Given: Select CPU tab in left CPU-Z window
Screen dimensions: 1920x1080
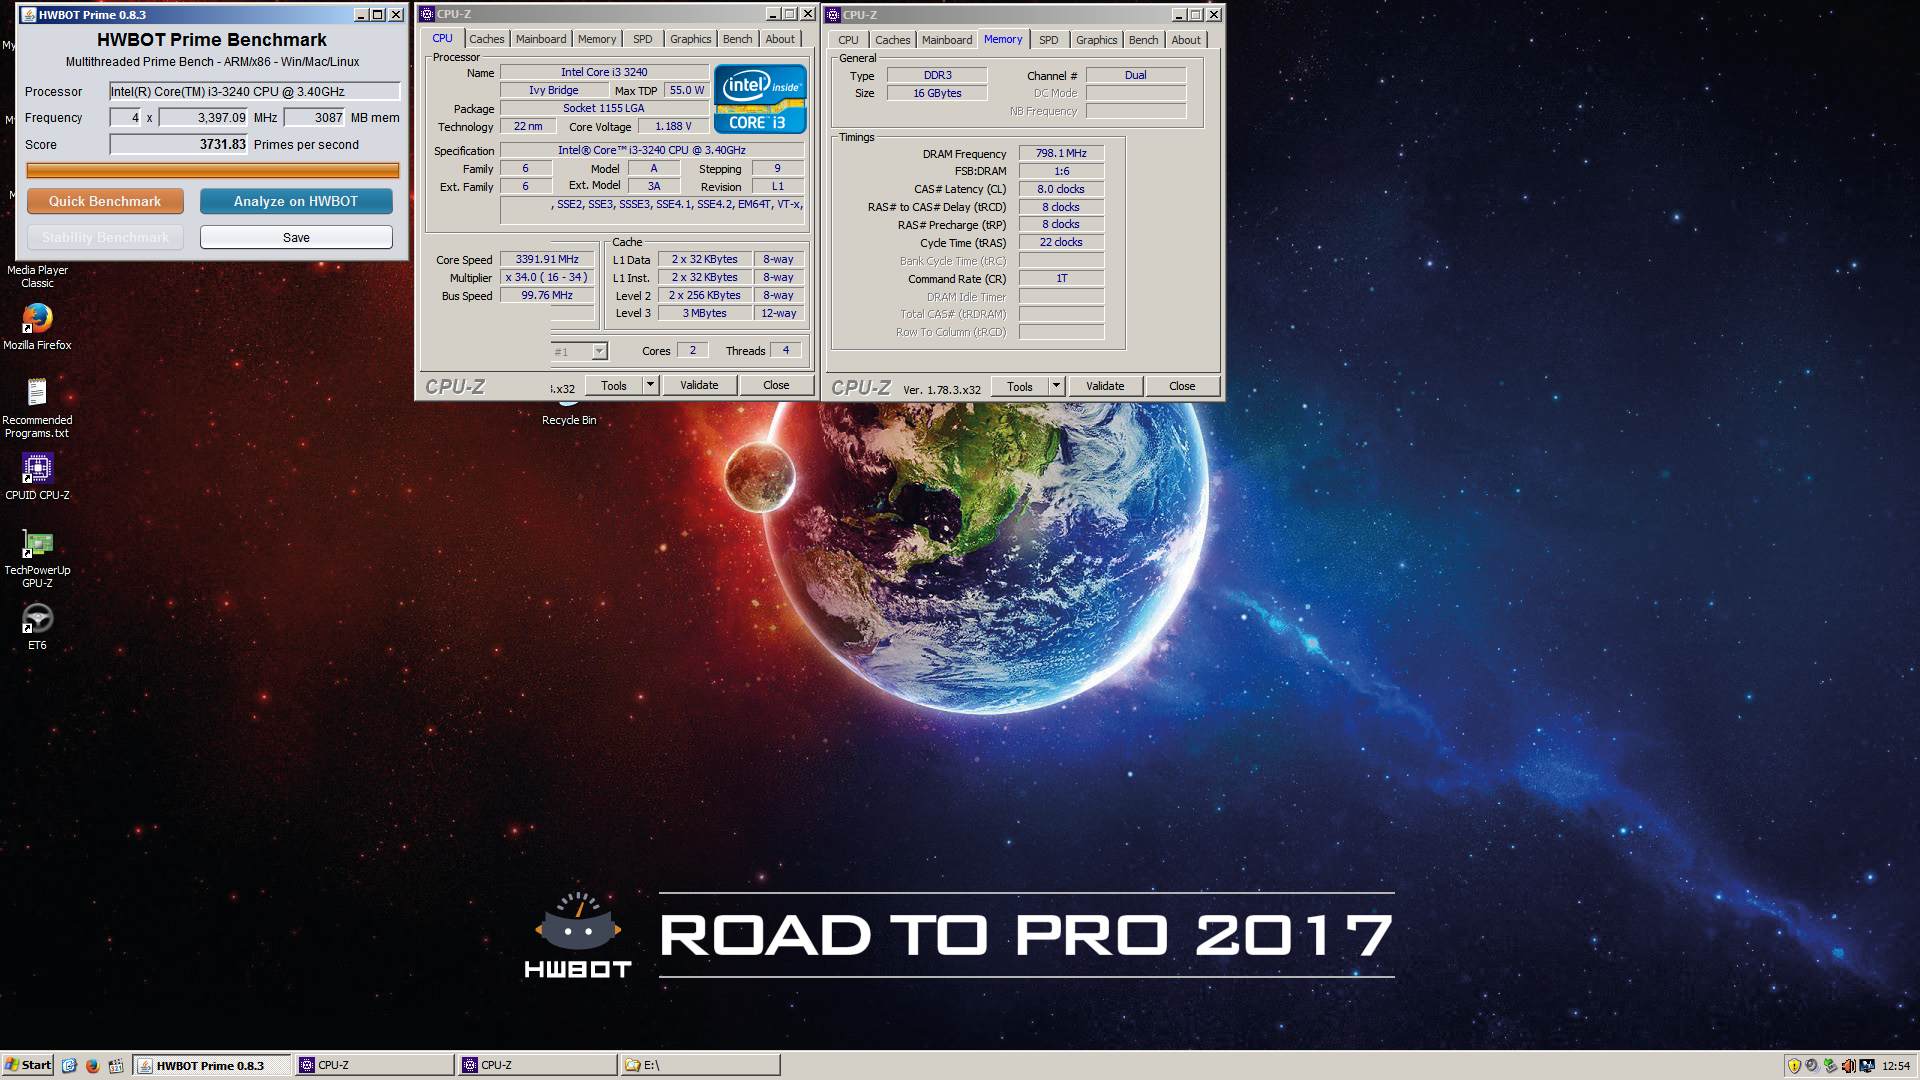Looking at the screenshot, I should [442, 38].
